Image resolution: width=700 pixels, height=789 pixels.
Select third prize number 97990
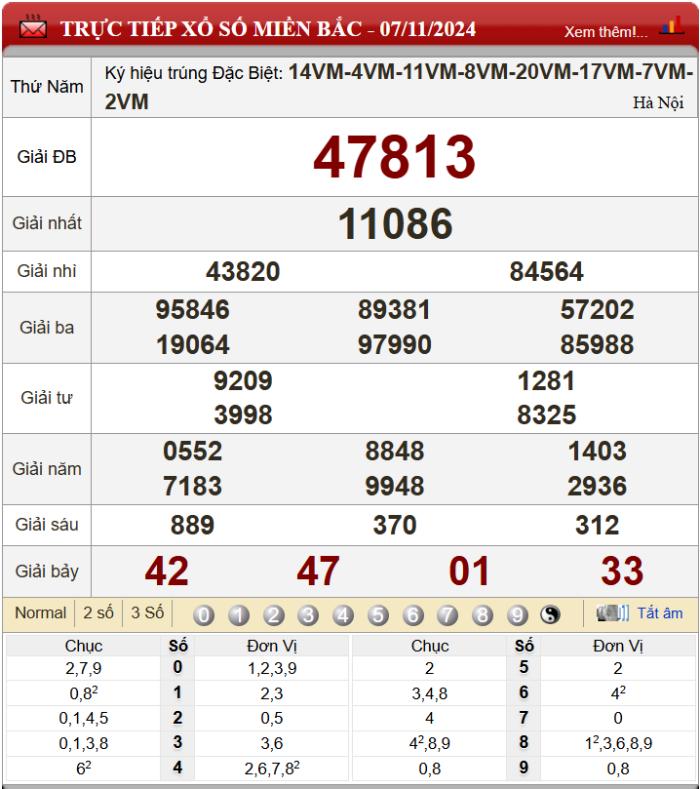395,345
